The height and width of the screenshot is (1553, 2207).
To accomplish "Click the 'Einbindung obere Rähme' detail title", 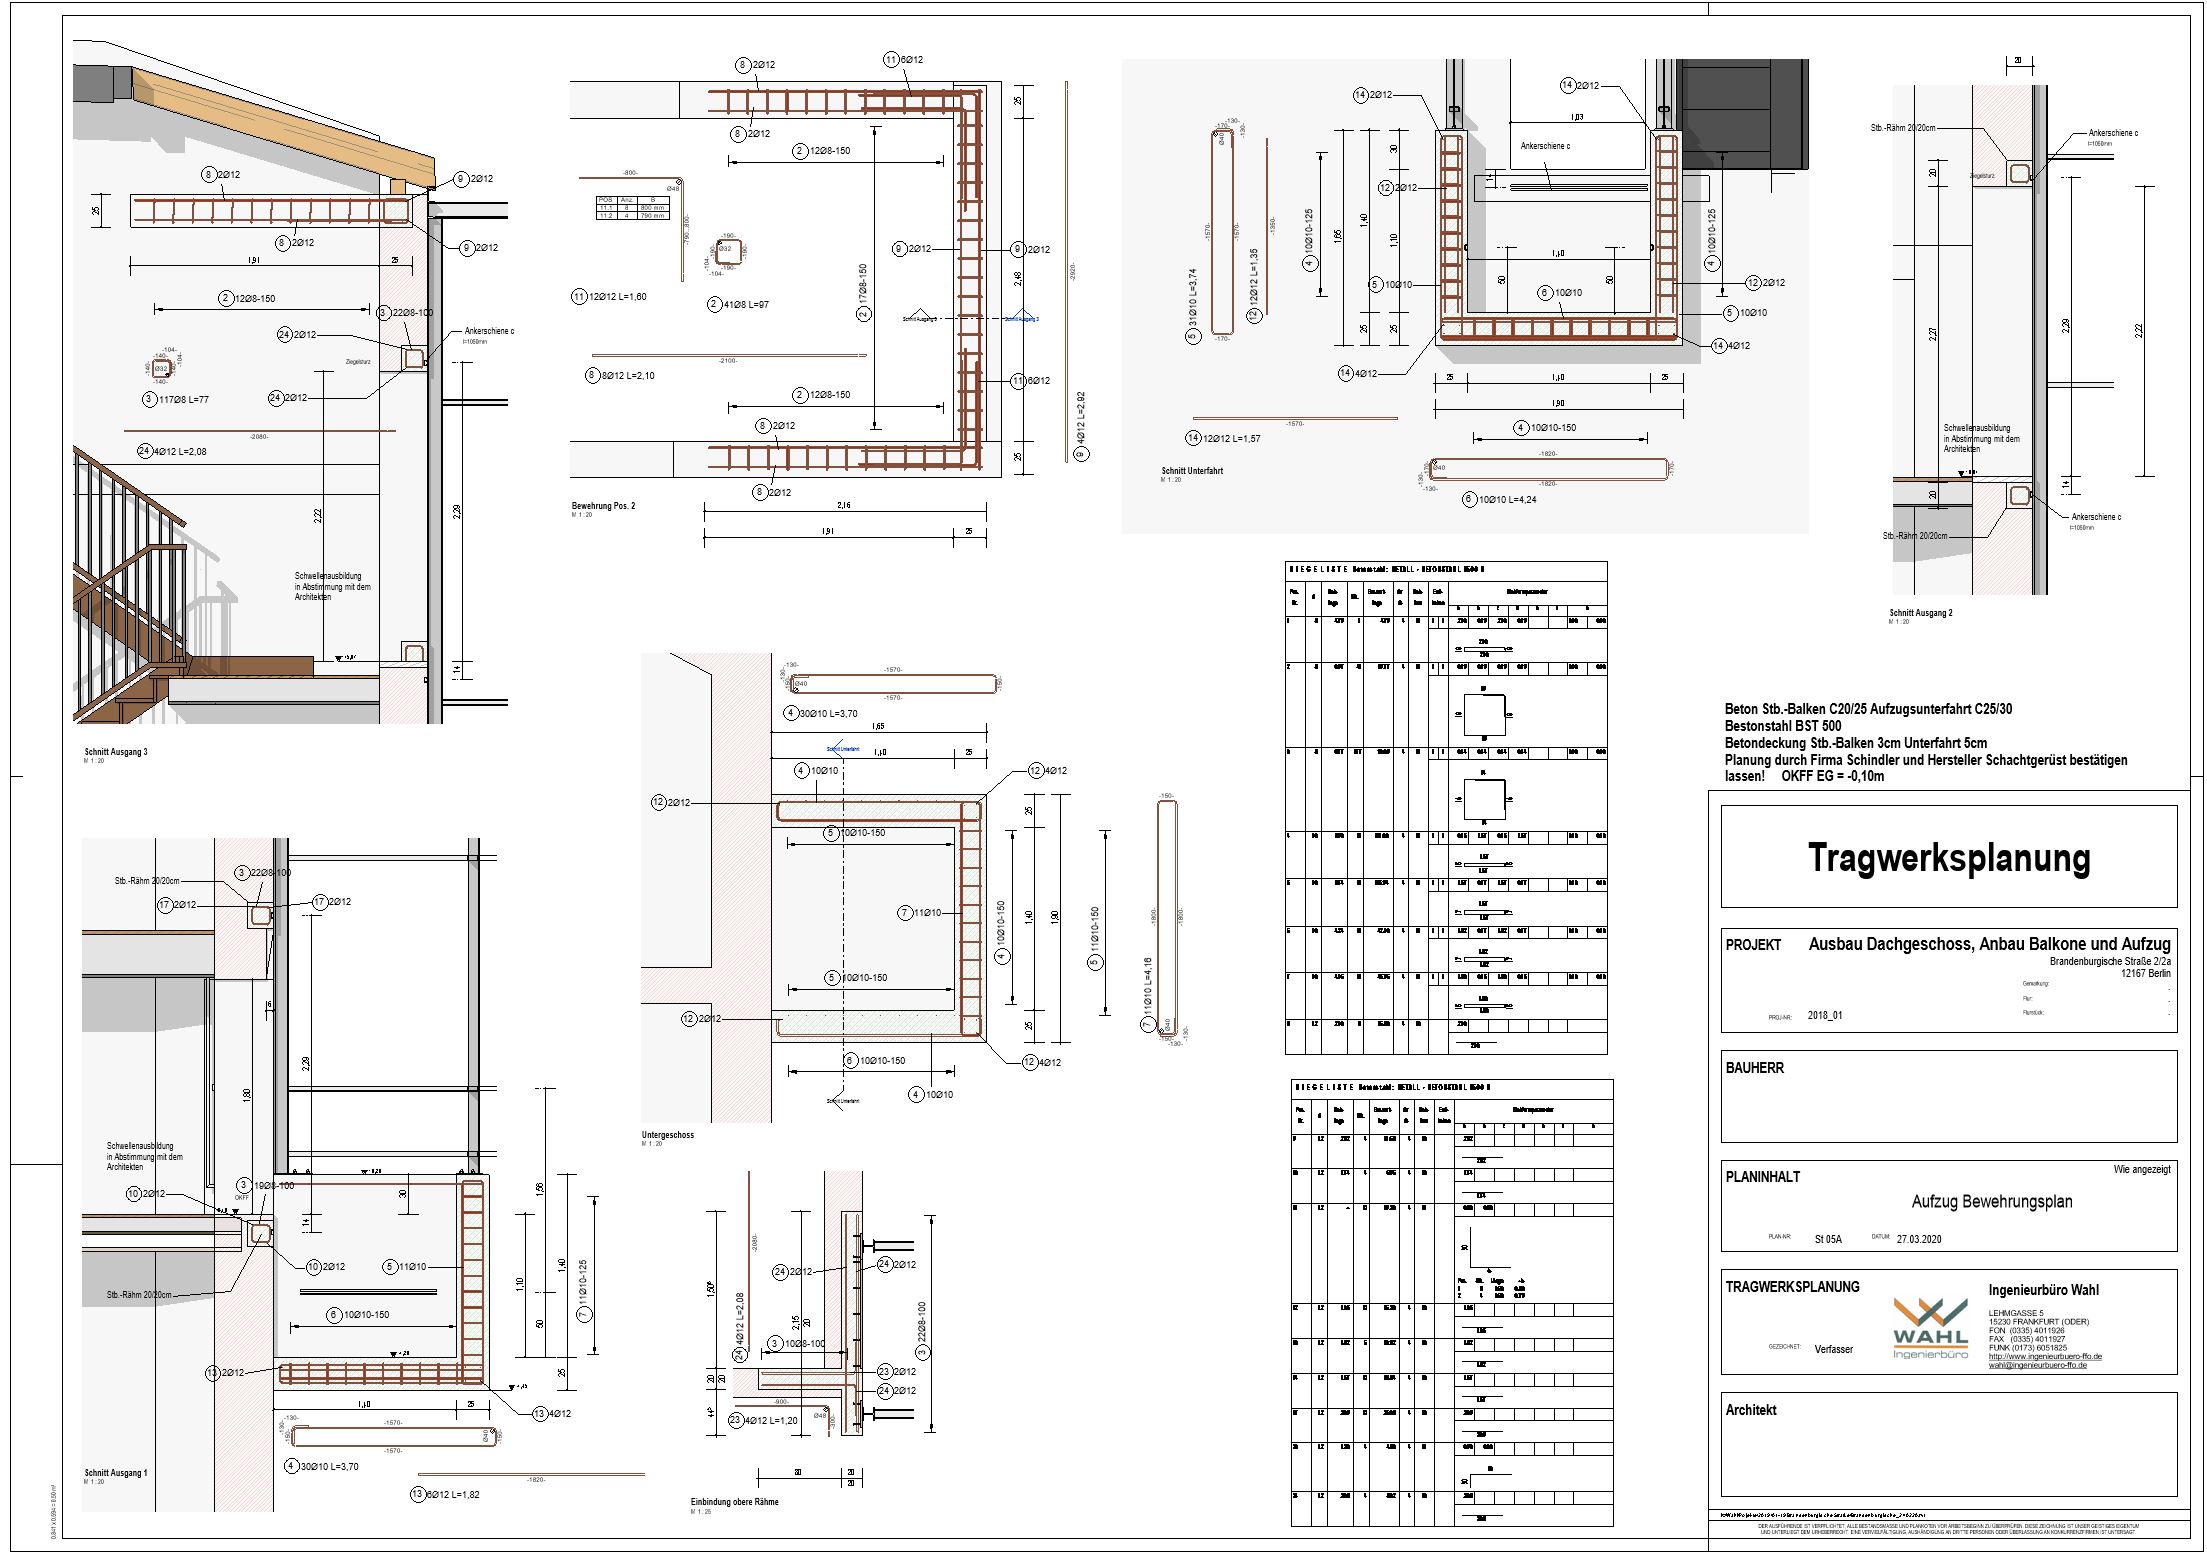I will pyautogui.click(x=733, y=1502).
